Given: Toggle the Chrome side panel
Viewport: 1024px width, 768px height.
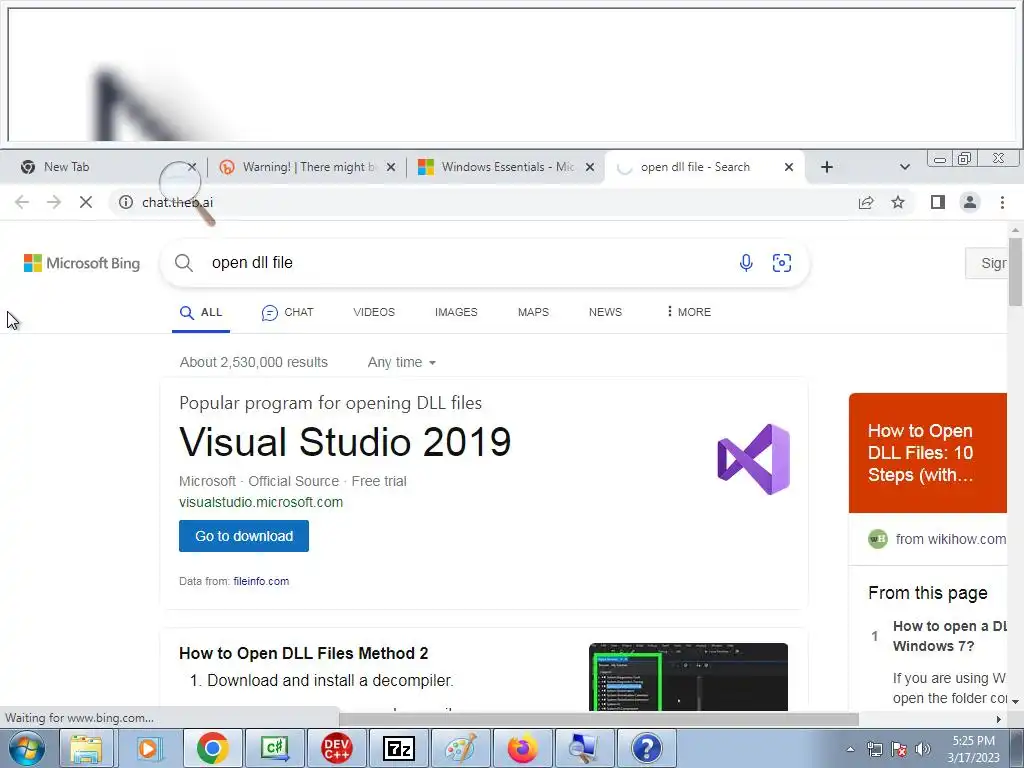Looking at the screenshot, I should point(938,202).
